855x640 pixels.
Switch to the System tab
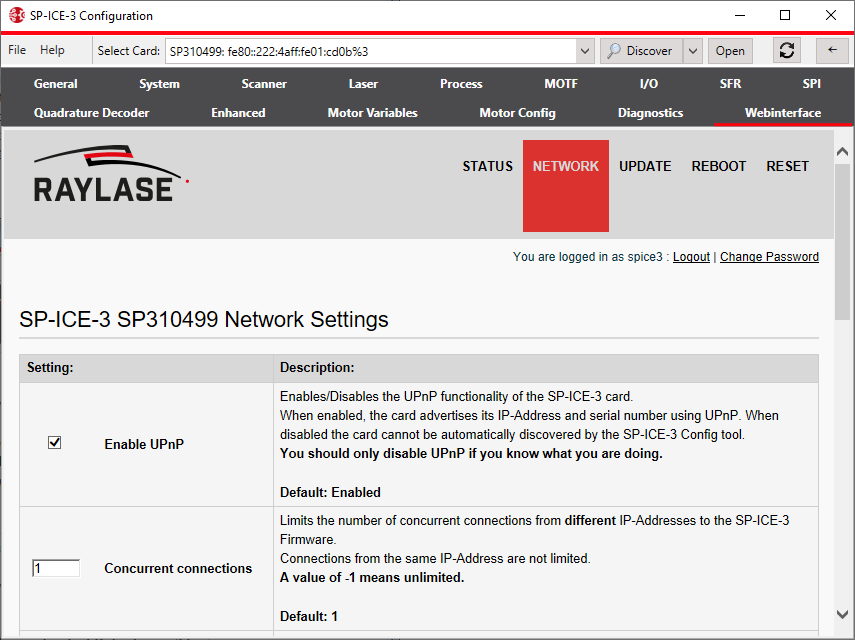point(159,84)
